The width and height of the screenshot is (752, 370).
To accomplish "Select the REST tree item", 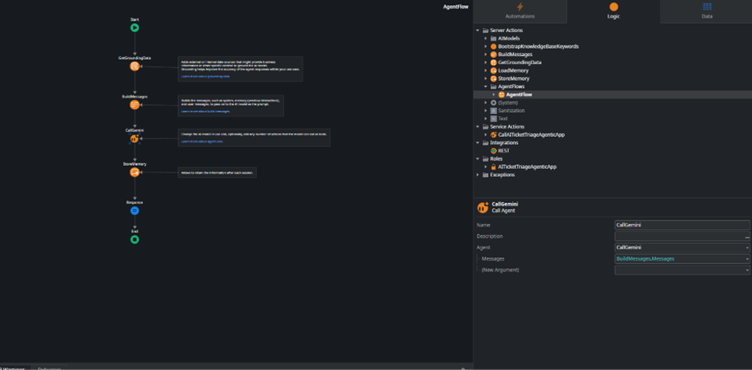I will 504,151.
